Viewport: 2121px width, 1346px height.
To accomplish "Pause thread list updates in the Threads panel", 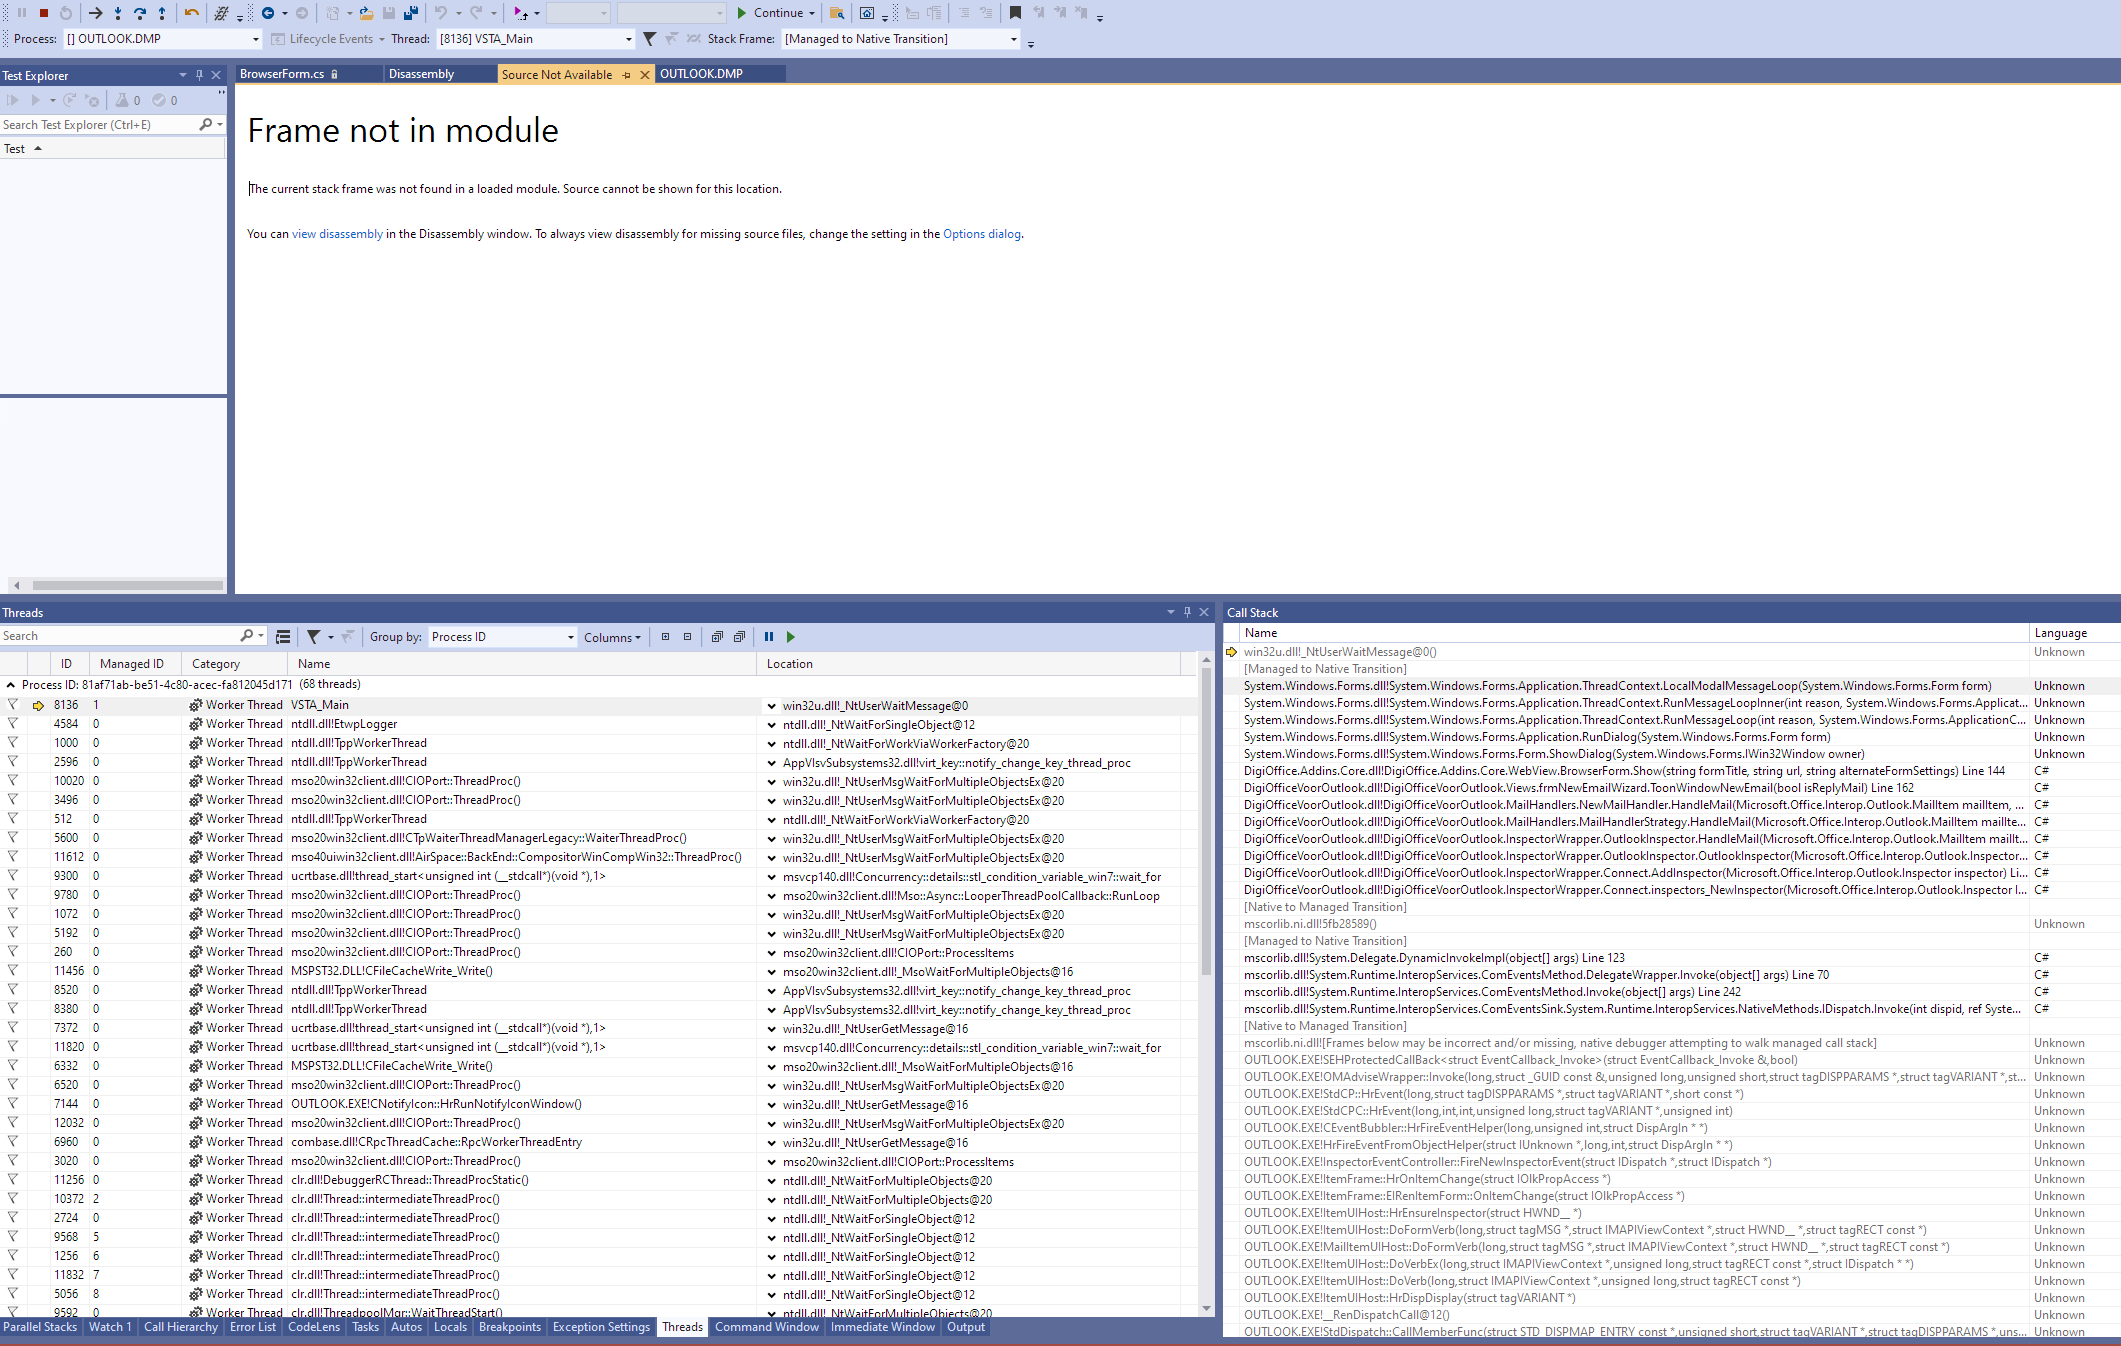I will pyautogui.click(x=769, y=636).
